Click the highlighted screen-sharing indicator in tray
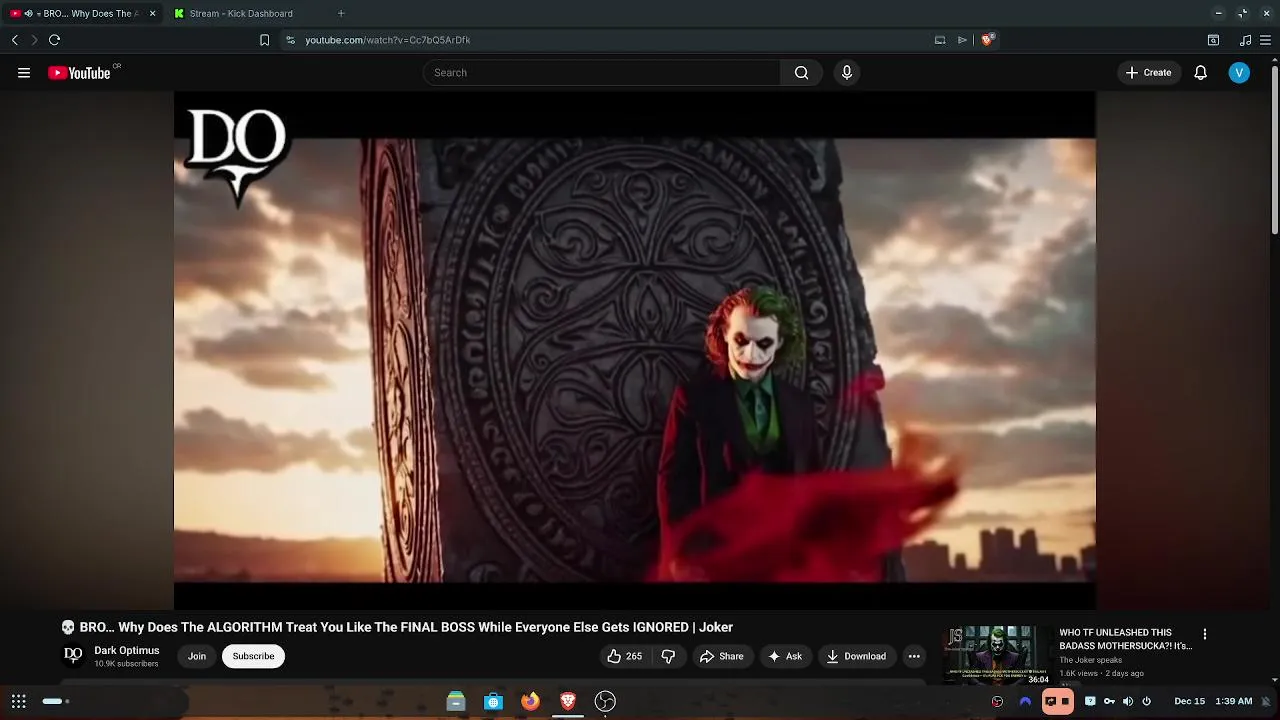Viewport: 1280px width, 720px height. pos(1058,702)
